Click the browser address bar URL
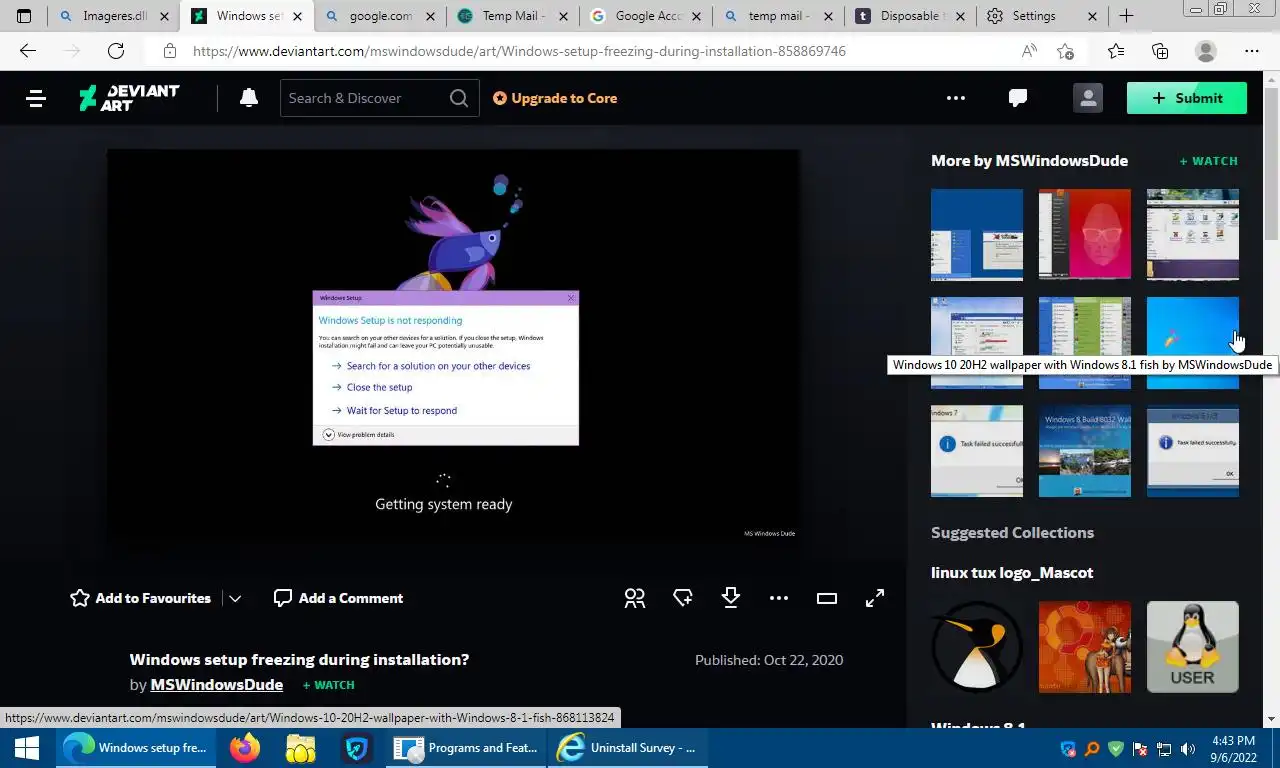 pyautogui.click(x=519, y=51)
